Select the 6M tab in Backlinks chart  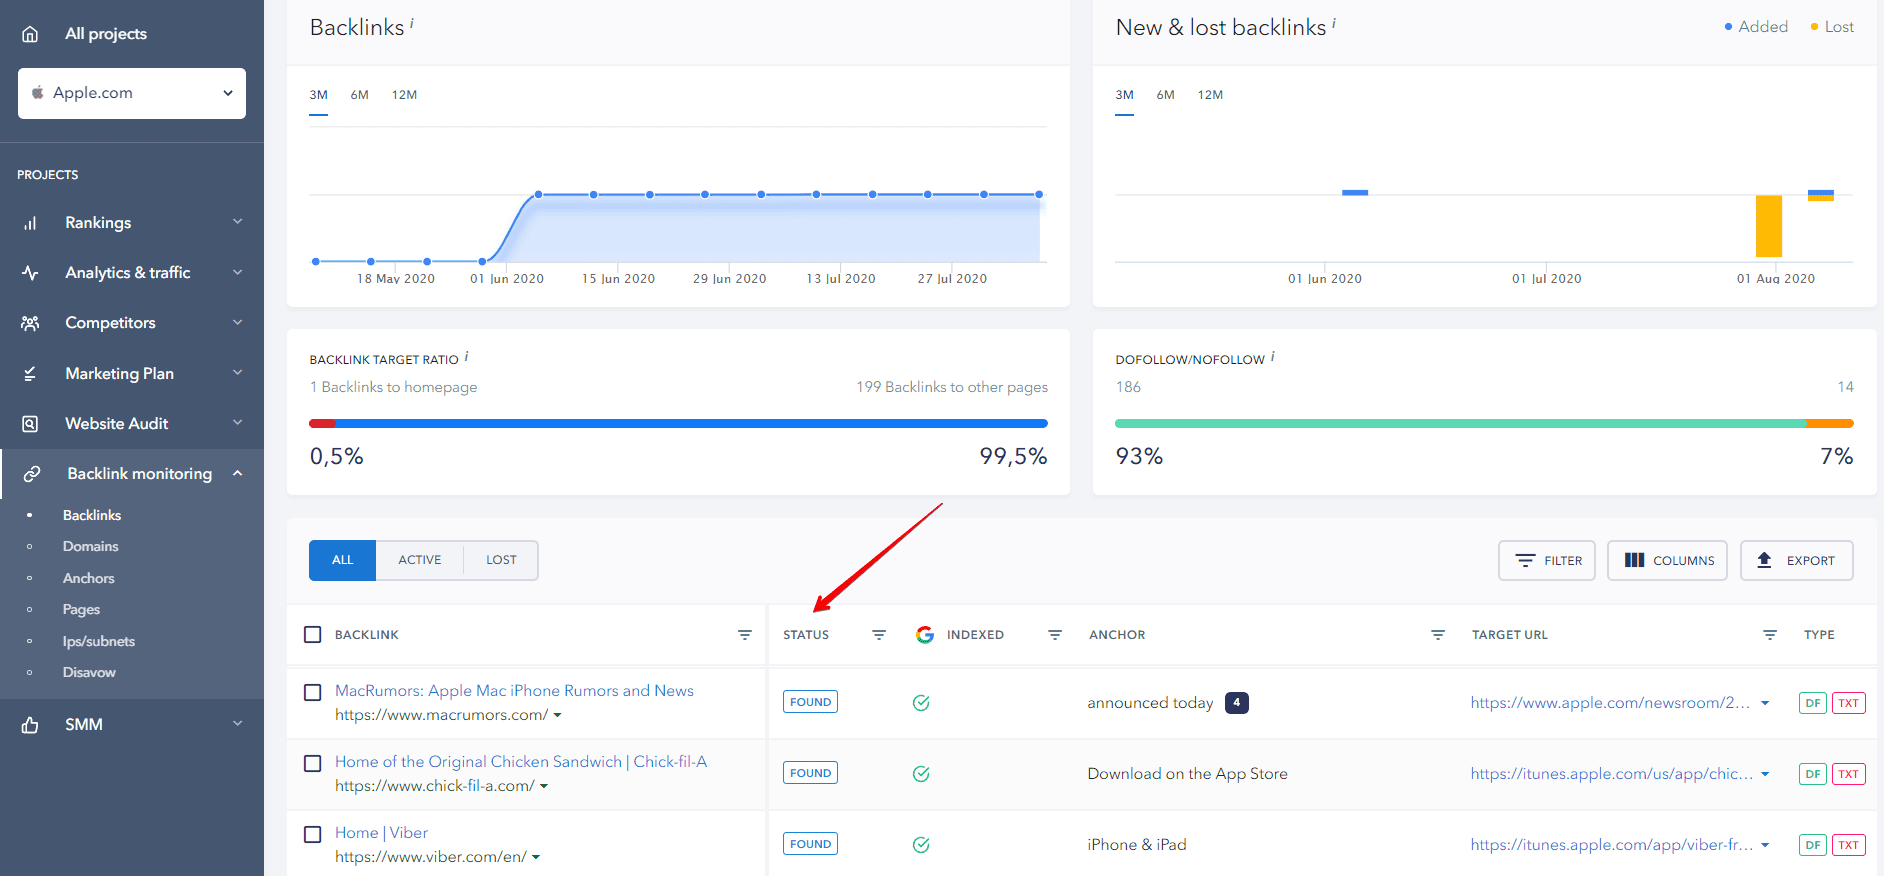360,95
